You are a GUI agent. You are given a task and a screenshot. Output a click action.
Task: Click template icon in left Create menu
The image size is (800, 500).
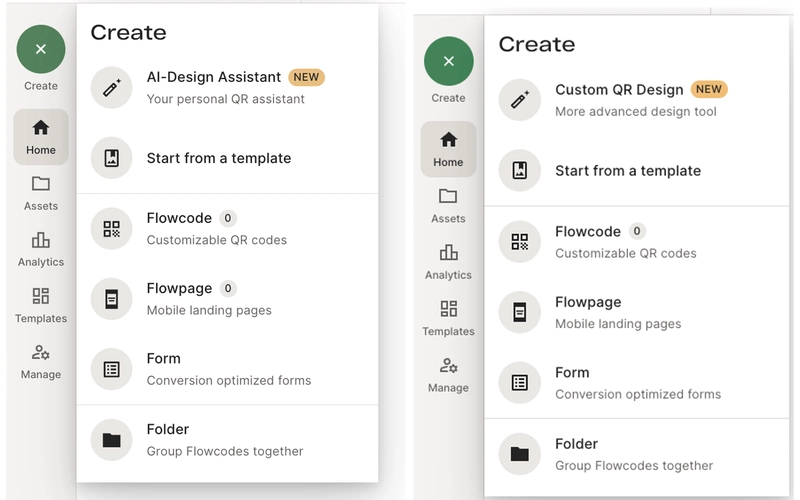pyautogui.click(x=112, y=158)
